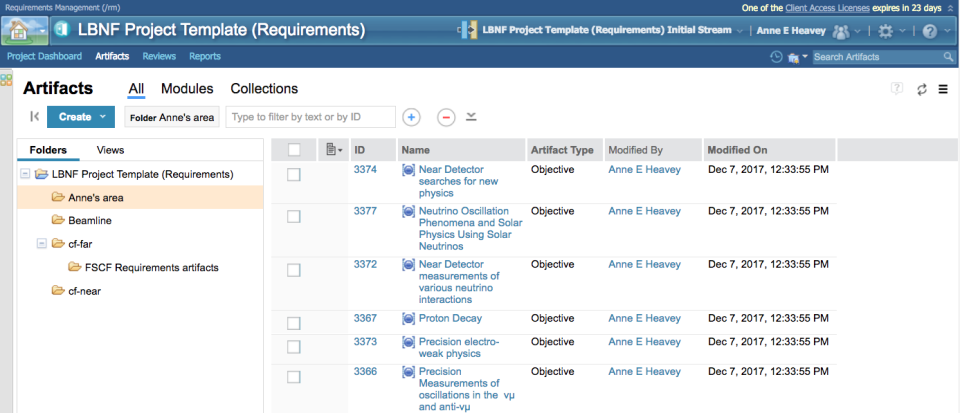Check the box for artifact 3374
Viewport: 960px width, 413px height.
click(294, 175)
